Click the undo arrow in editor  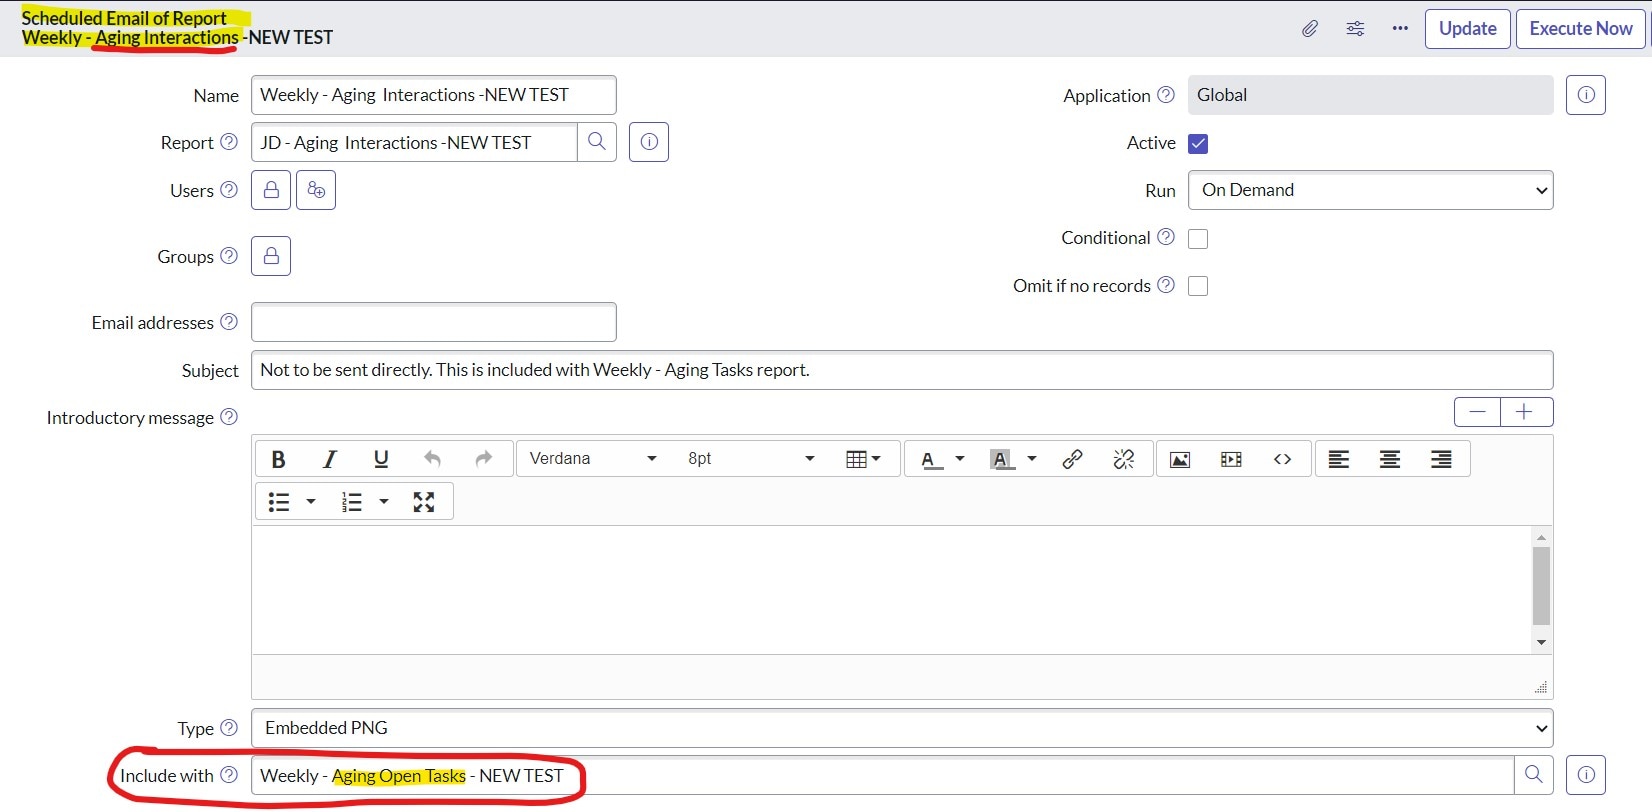432,459
